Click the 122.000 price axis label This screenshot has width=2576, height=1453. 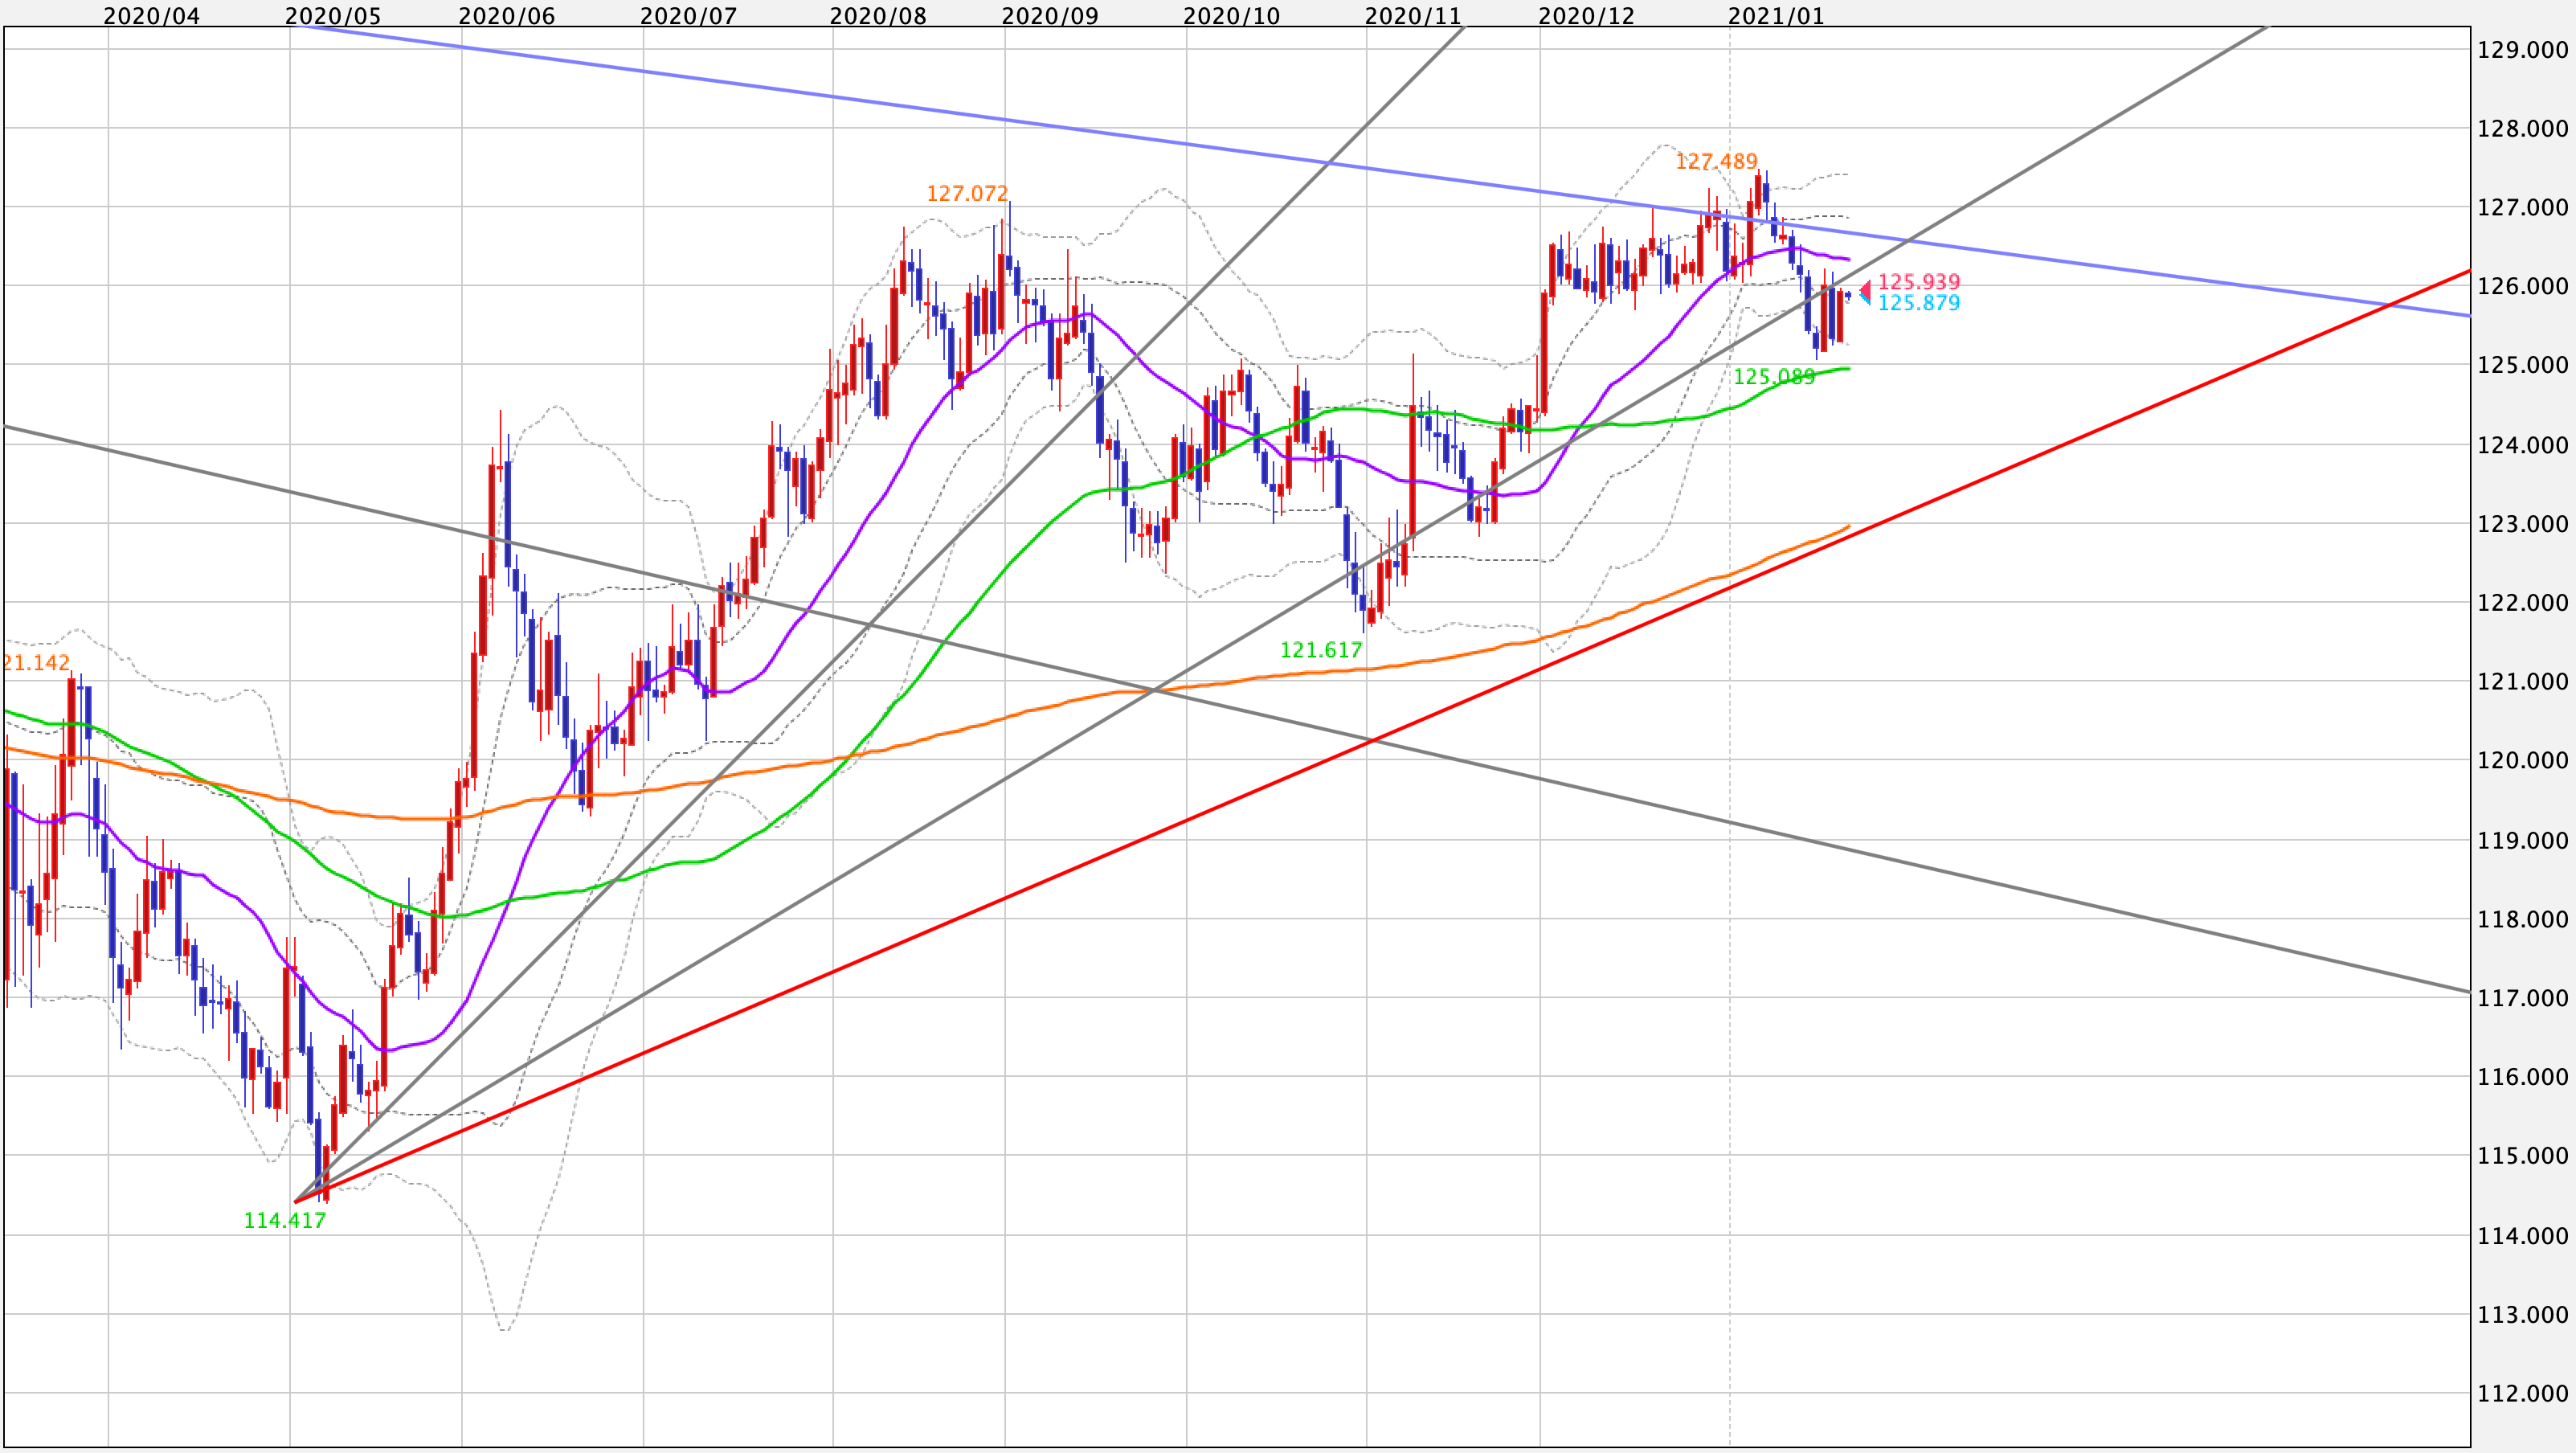click(2522, 603)
